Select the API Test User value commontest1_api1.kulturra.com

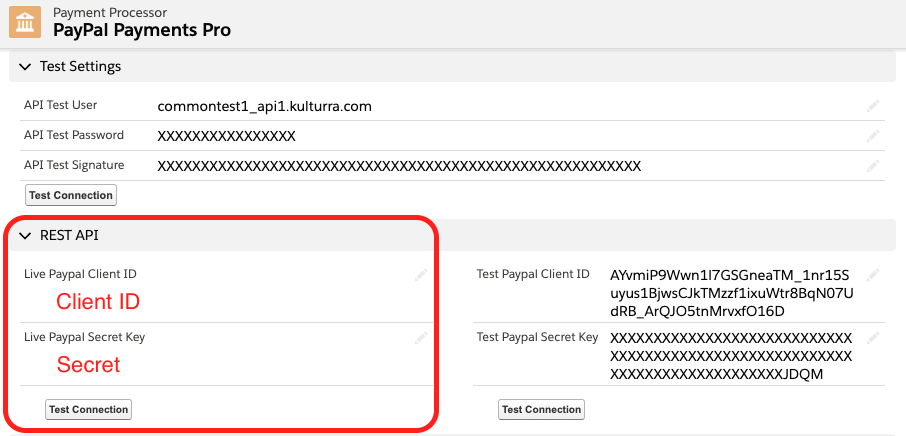click(265, 107)
